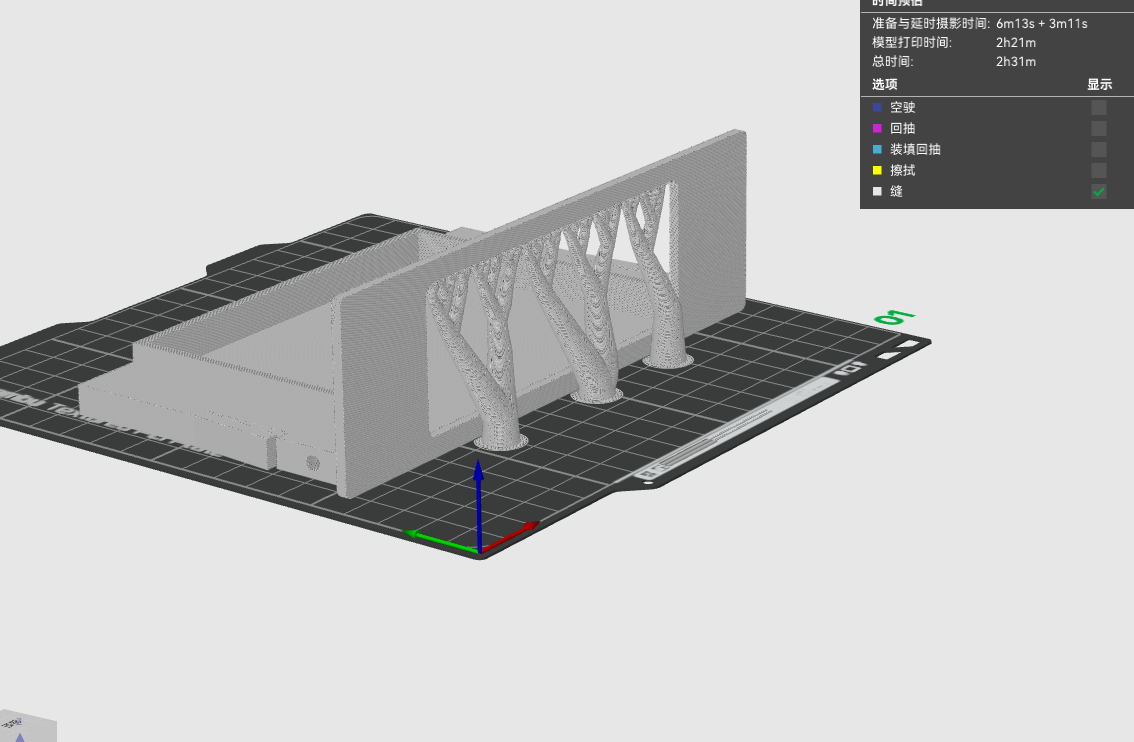Click the blue 空驶 color swatch
Image resolution: width=1134 pixels, height=742 pixels.
[877, 108]
